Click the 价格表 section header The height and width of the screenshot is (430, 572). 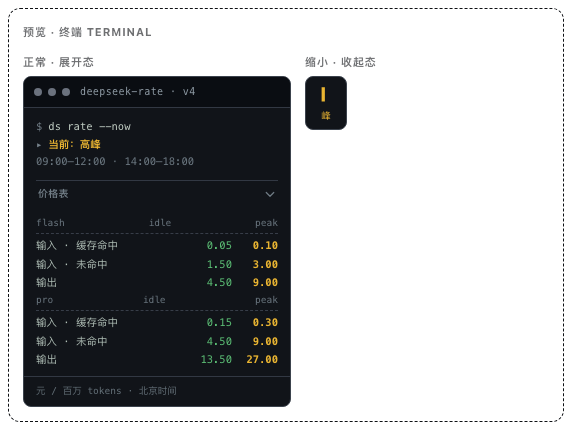[157, 194]
